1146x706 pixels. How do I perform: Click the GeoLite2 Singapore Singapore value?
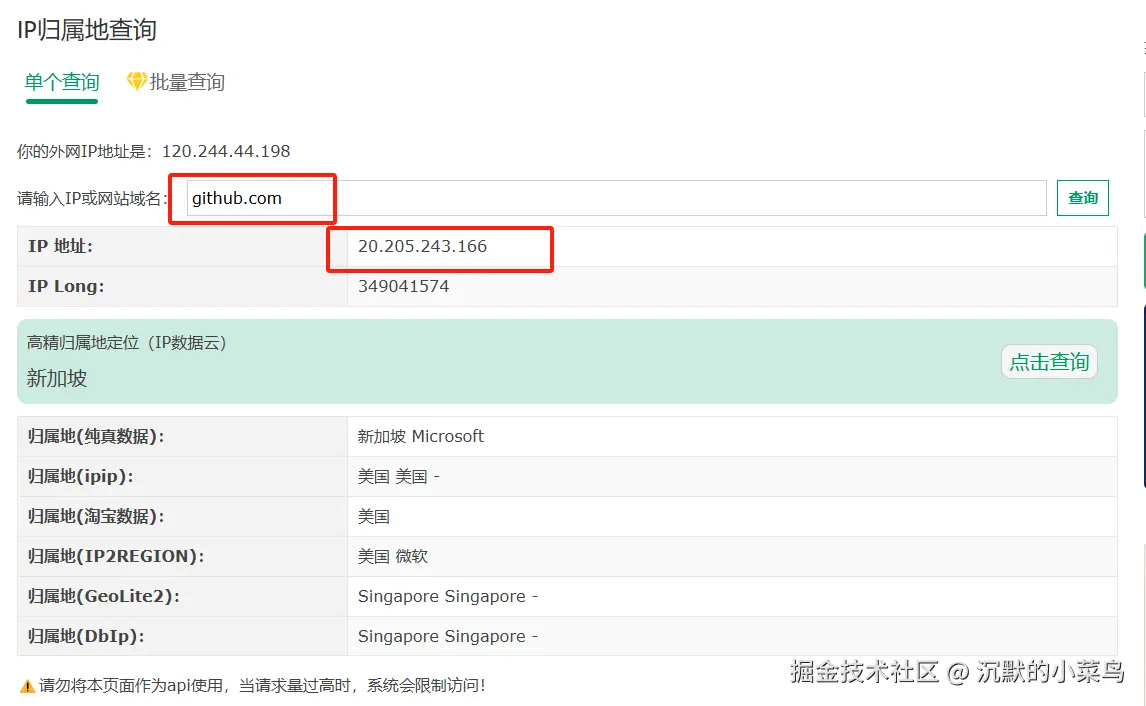click(x=447, y=596)
